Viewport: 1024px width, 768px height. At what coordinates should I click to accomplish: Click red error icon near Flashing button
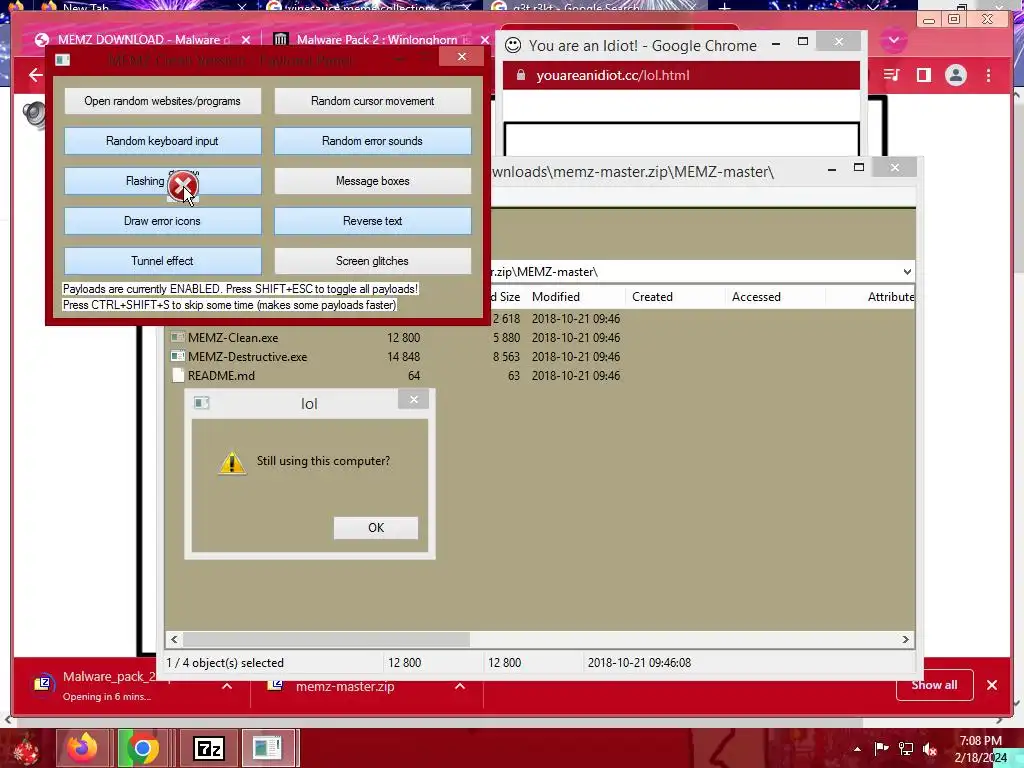pyautogui.click(x=182, y=187)
